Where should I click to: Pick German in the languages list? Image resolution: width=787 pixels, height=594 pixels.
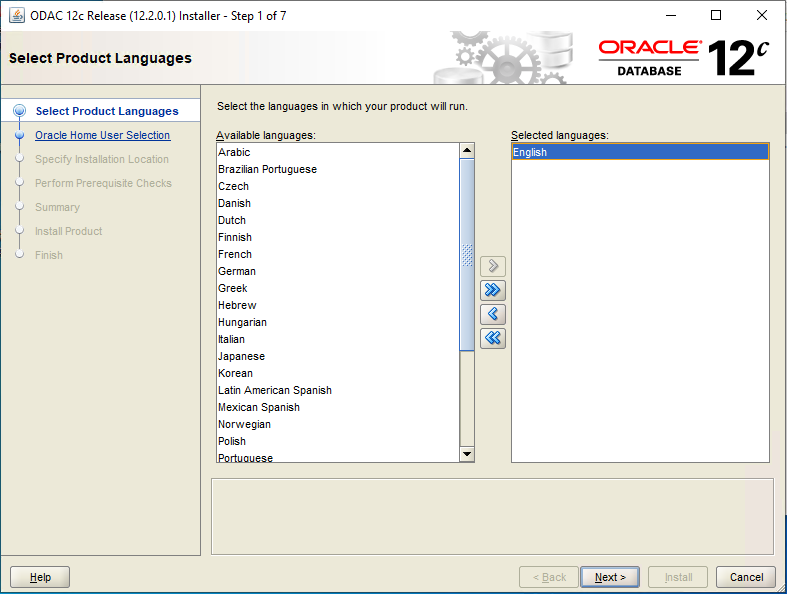coord(338,272)
